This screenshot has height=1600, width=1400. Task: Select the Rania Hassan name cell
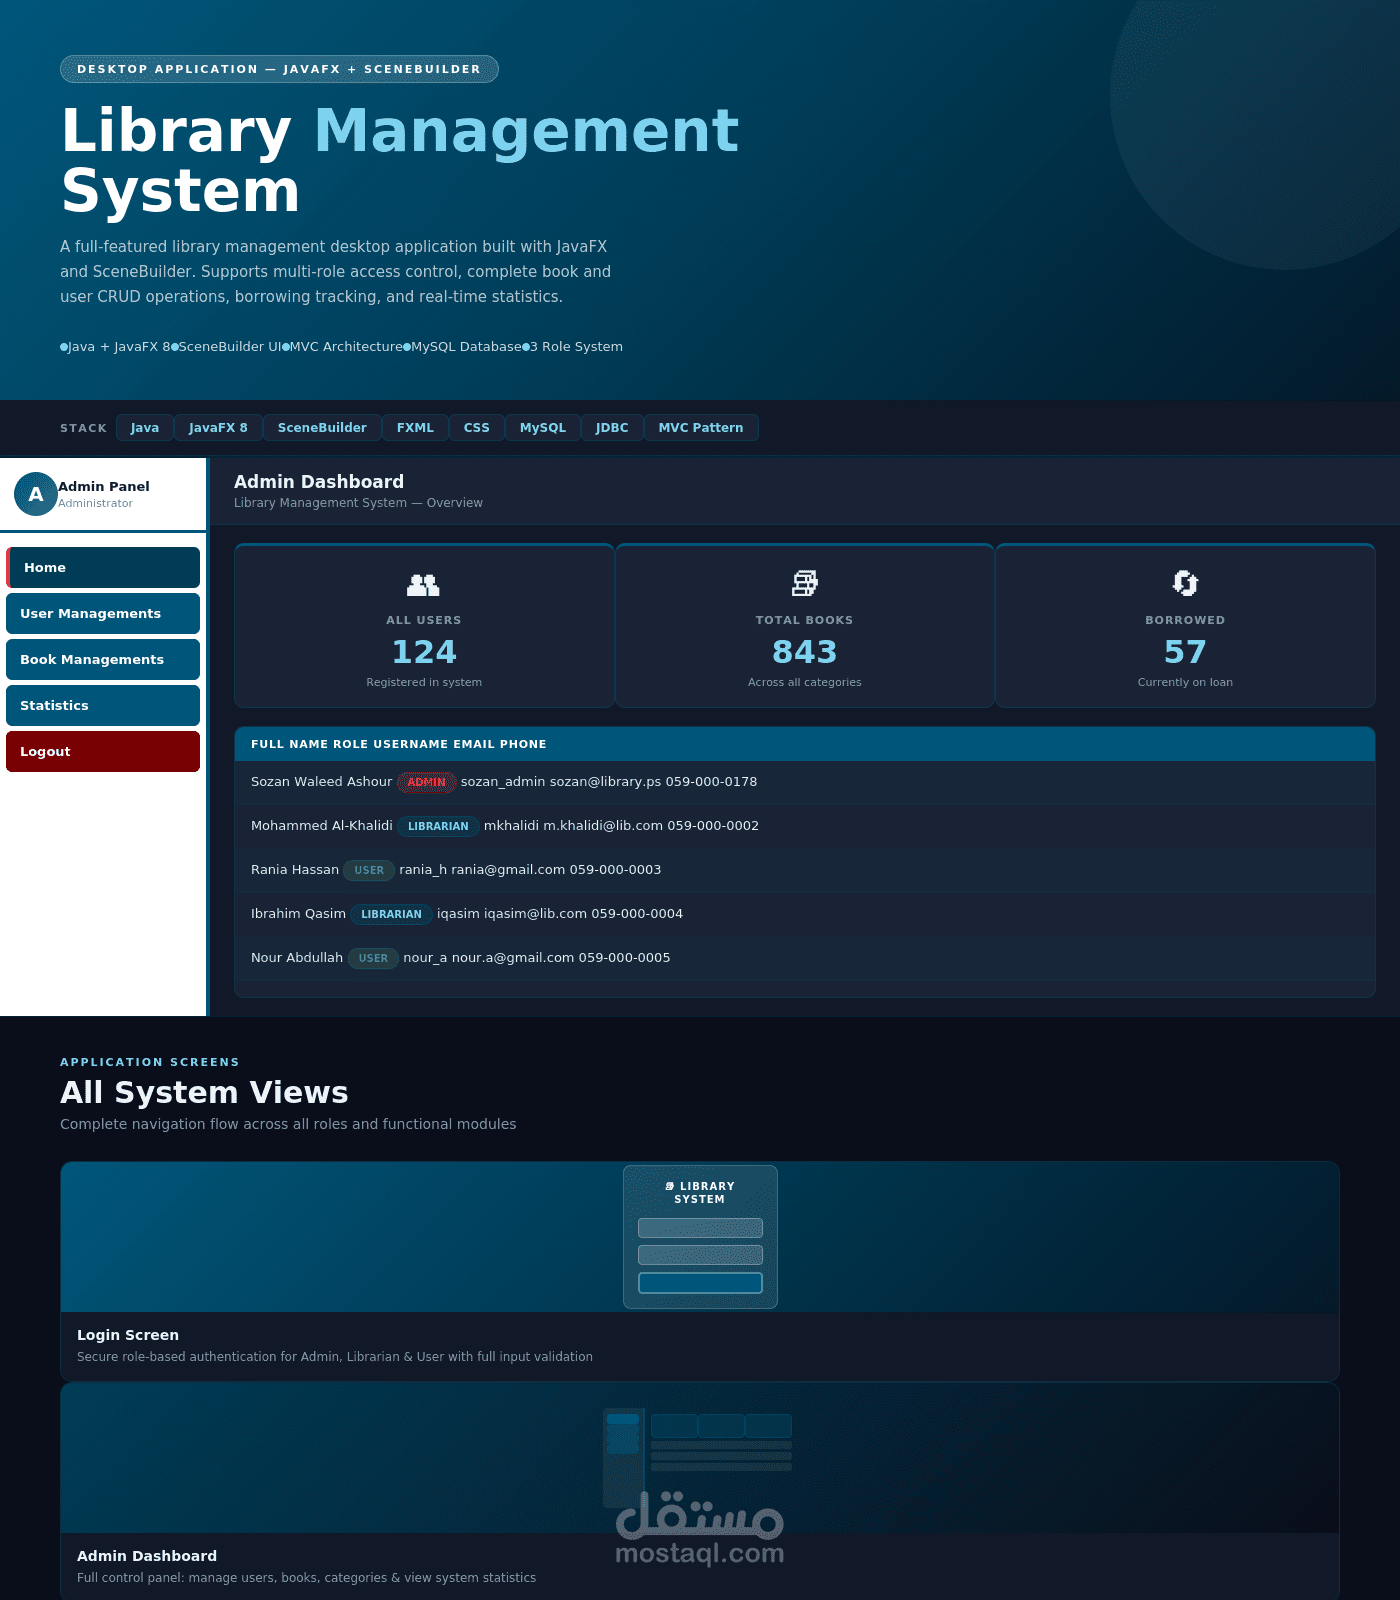point(295,870)
